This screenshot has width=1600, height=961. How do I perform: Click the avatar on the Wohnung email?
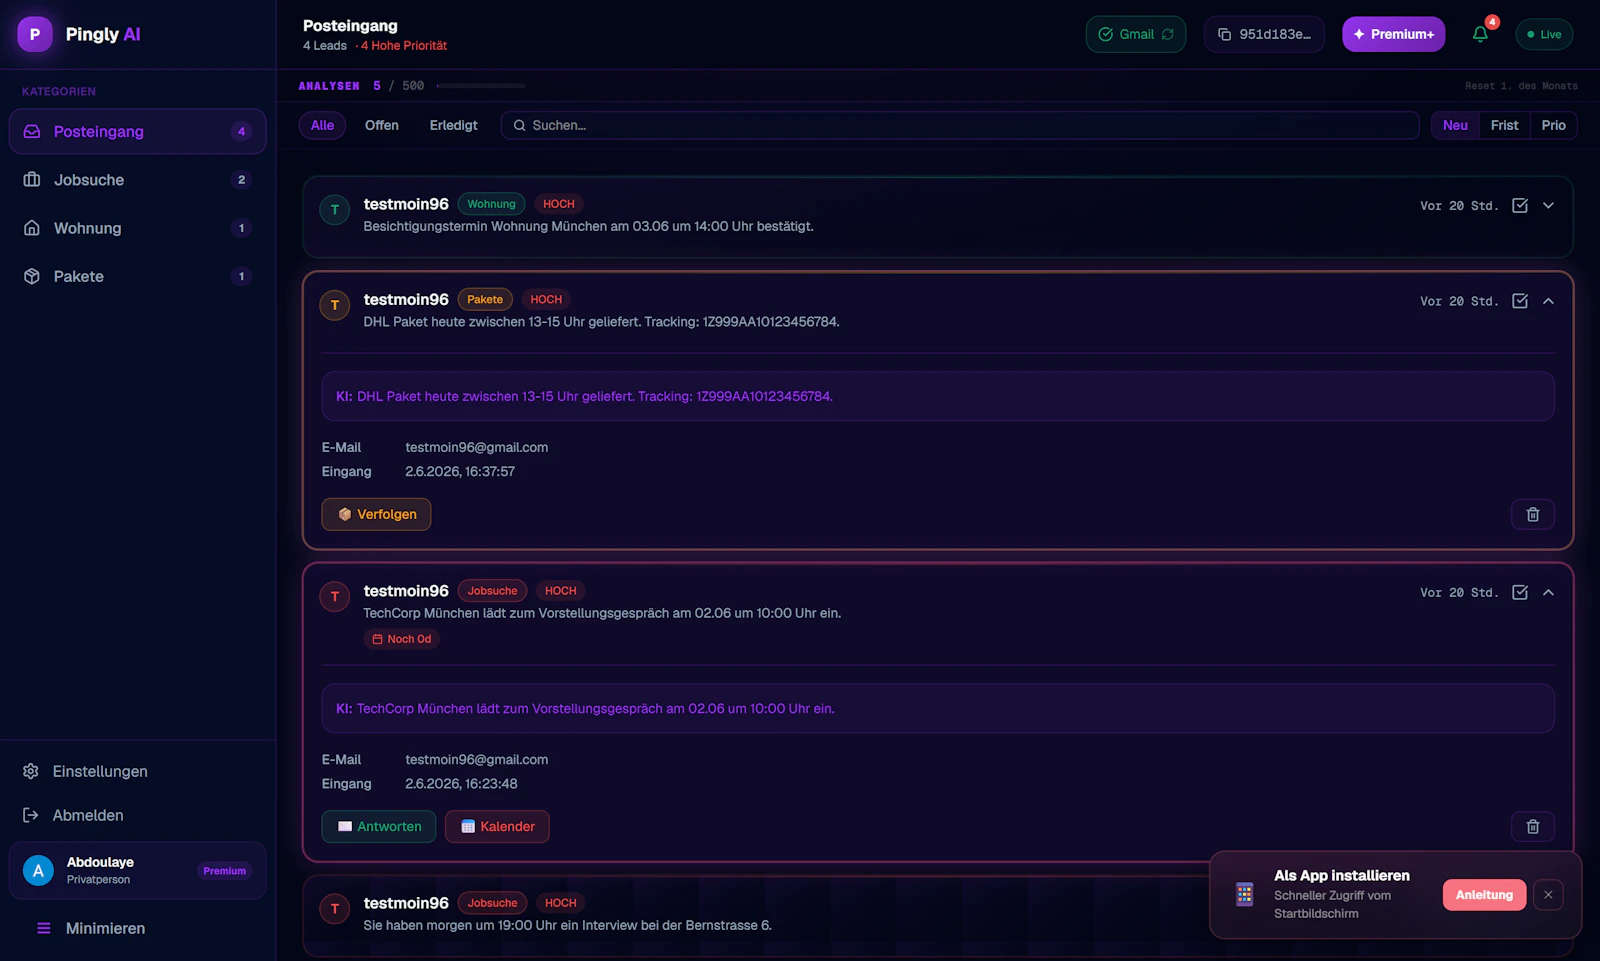point(335,210)
